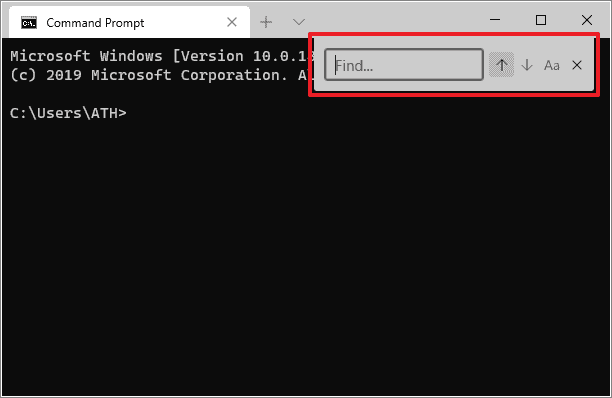
Task: Maximize the terminal window
Action: pos(541,20)
